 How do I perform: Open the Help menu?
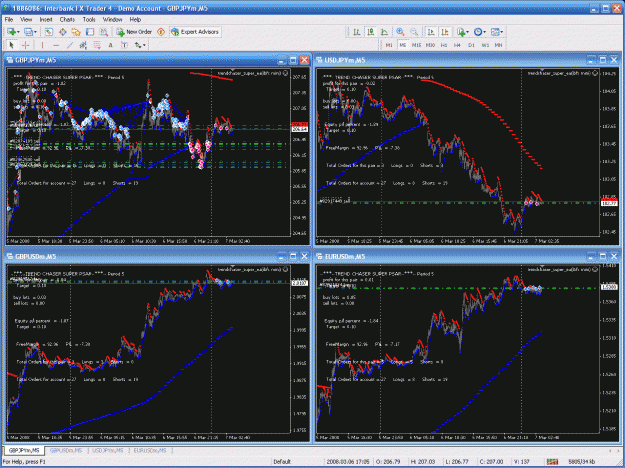click(x=135, y=19)
